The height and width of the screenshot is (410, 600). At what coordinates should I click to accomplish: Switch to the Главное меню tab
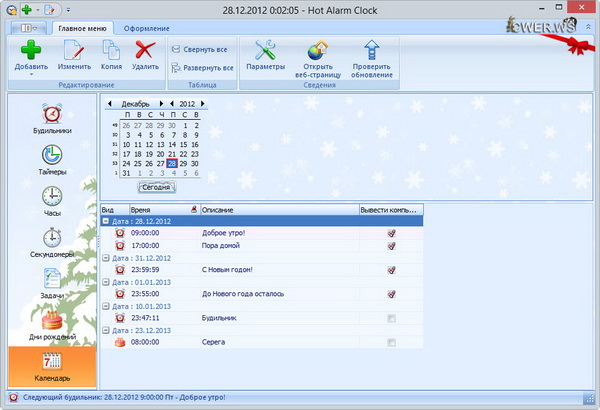tap(83, 28)
